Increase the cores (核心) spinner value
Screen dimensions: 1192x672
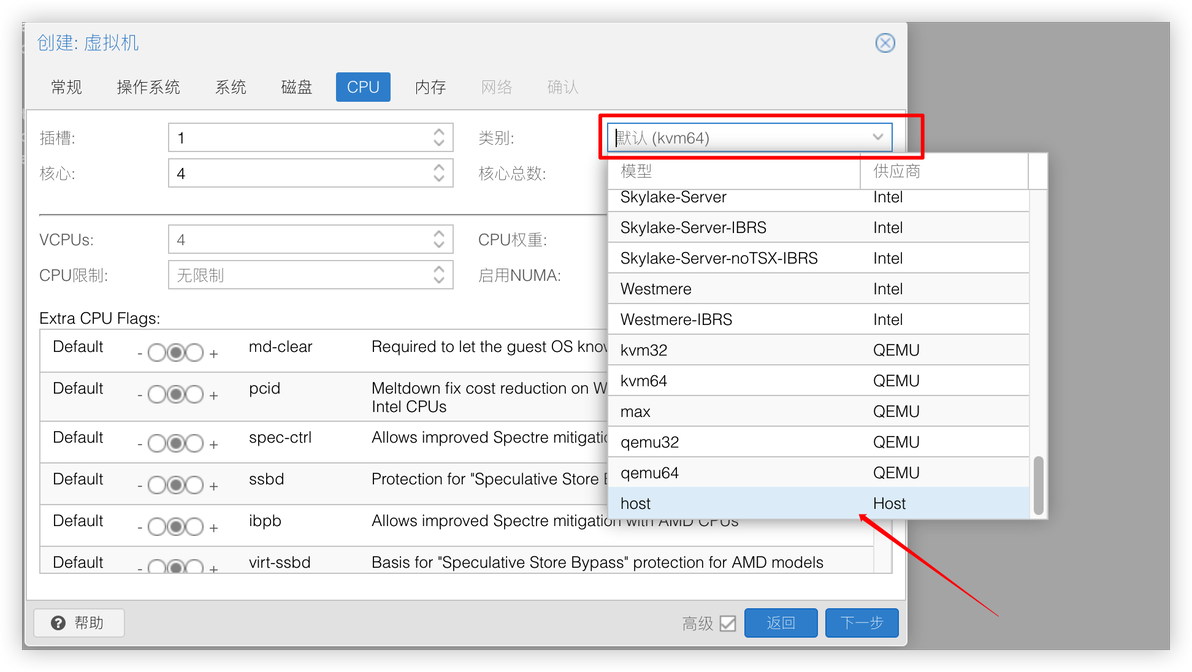click(439, 167)
